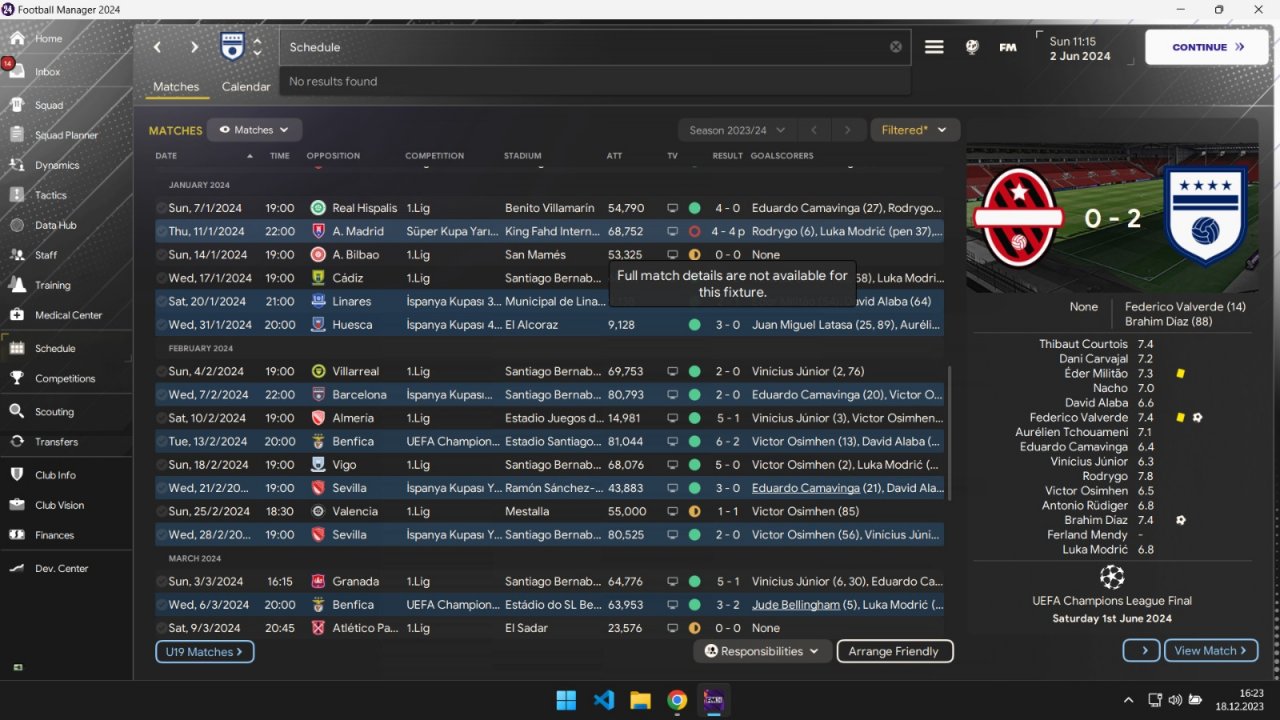
Task: Click the Data Hub icon
Action: point(17,225)
